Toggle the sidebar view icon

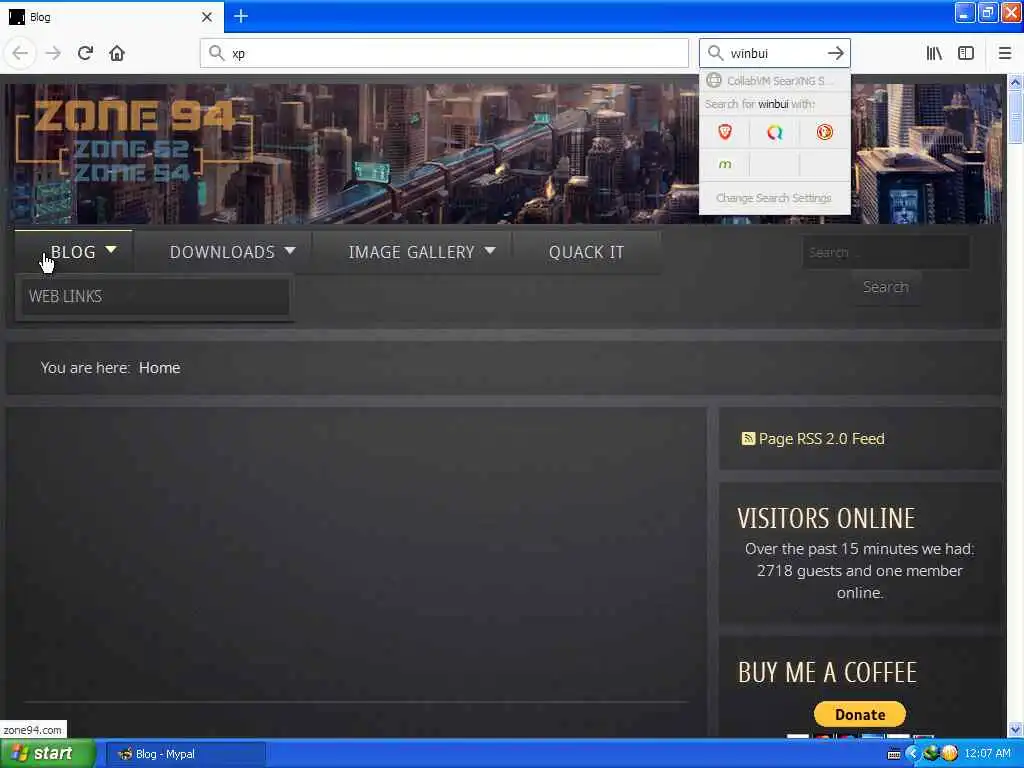point(966,53)
